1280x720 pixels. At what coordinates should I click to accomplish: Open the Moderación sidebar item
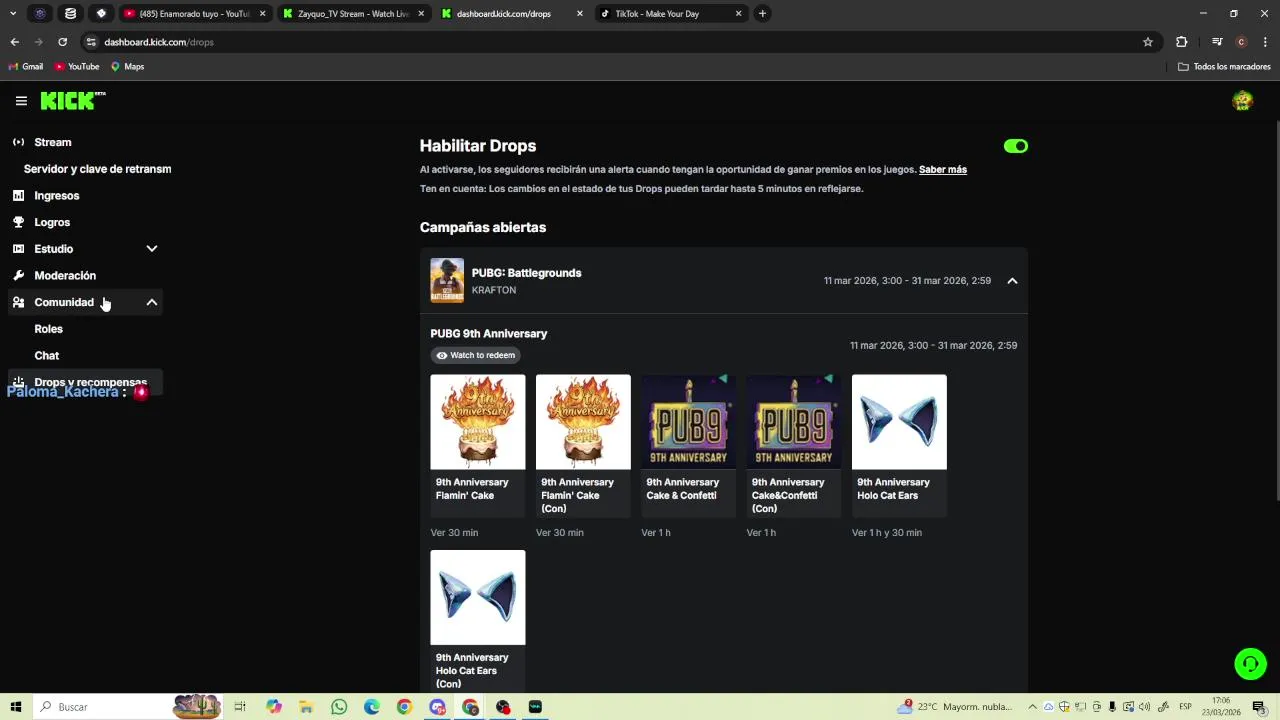click(84, 275)
